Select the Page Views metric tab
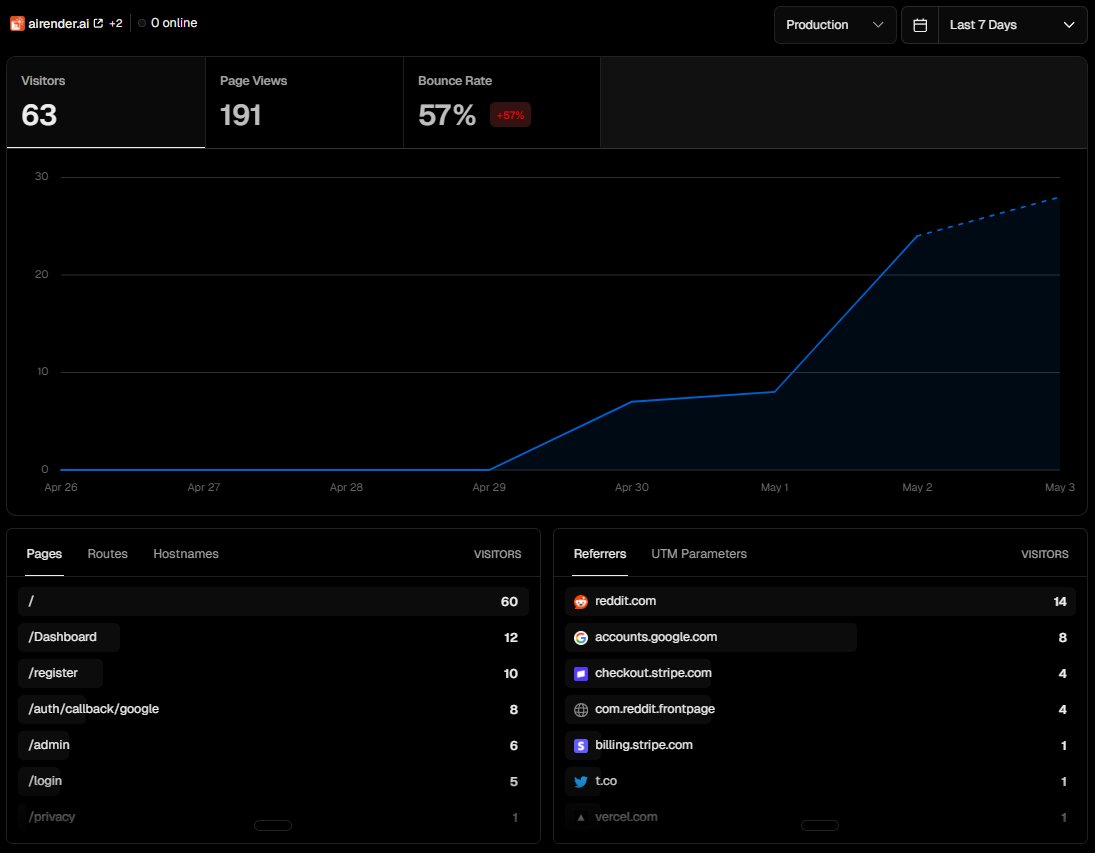The width and height of the screenshot is (1095, 853). (304, 103)
